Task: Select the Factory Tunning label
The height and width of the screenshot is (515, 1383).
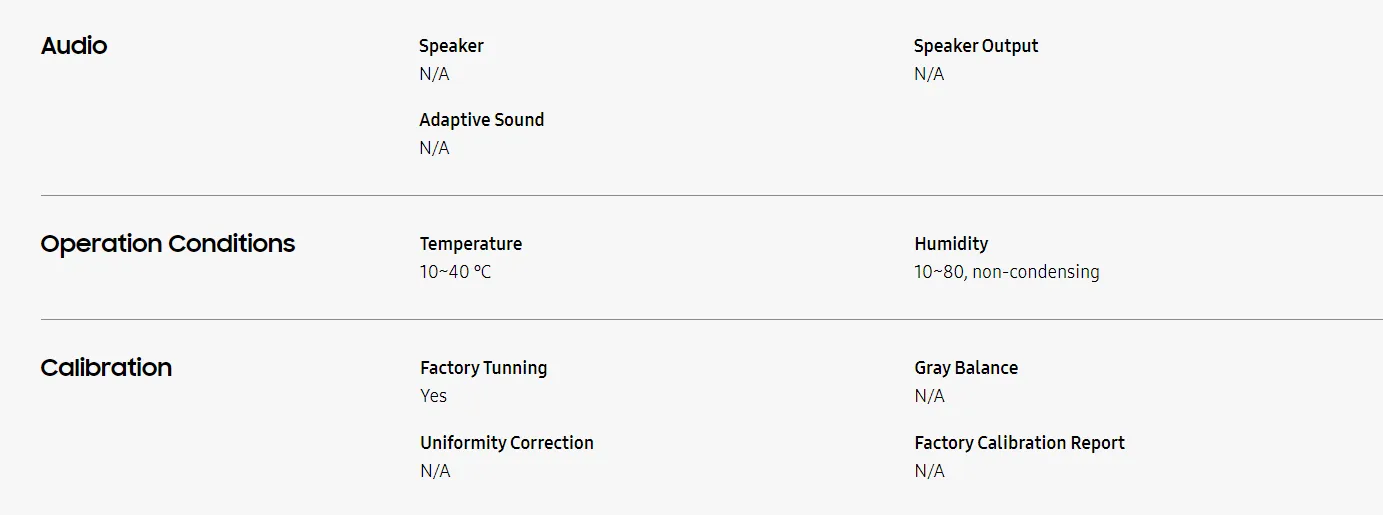Action: pos(484,368)
